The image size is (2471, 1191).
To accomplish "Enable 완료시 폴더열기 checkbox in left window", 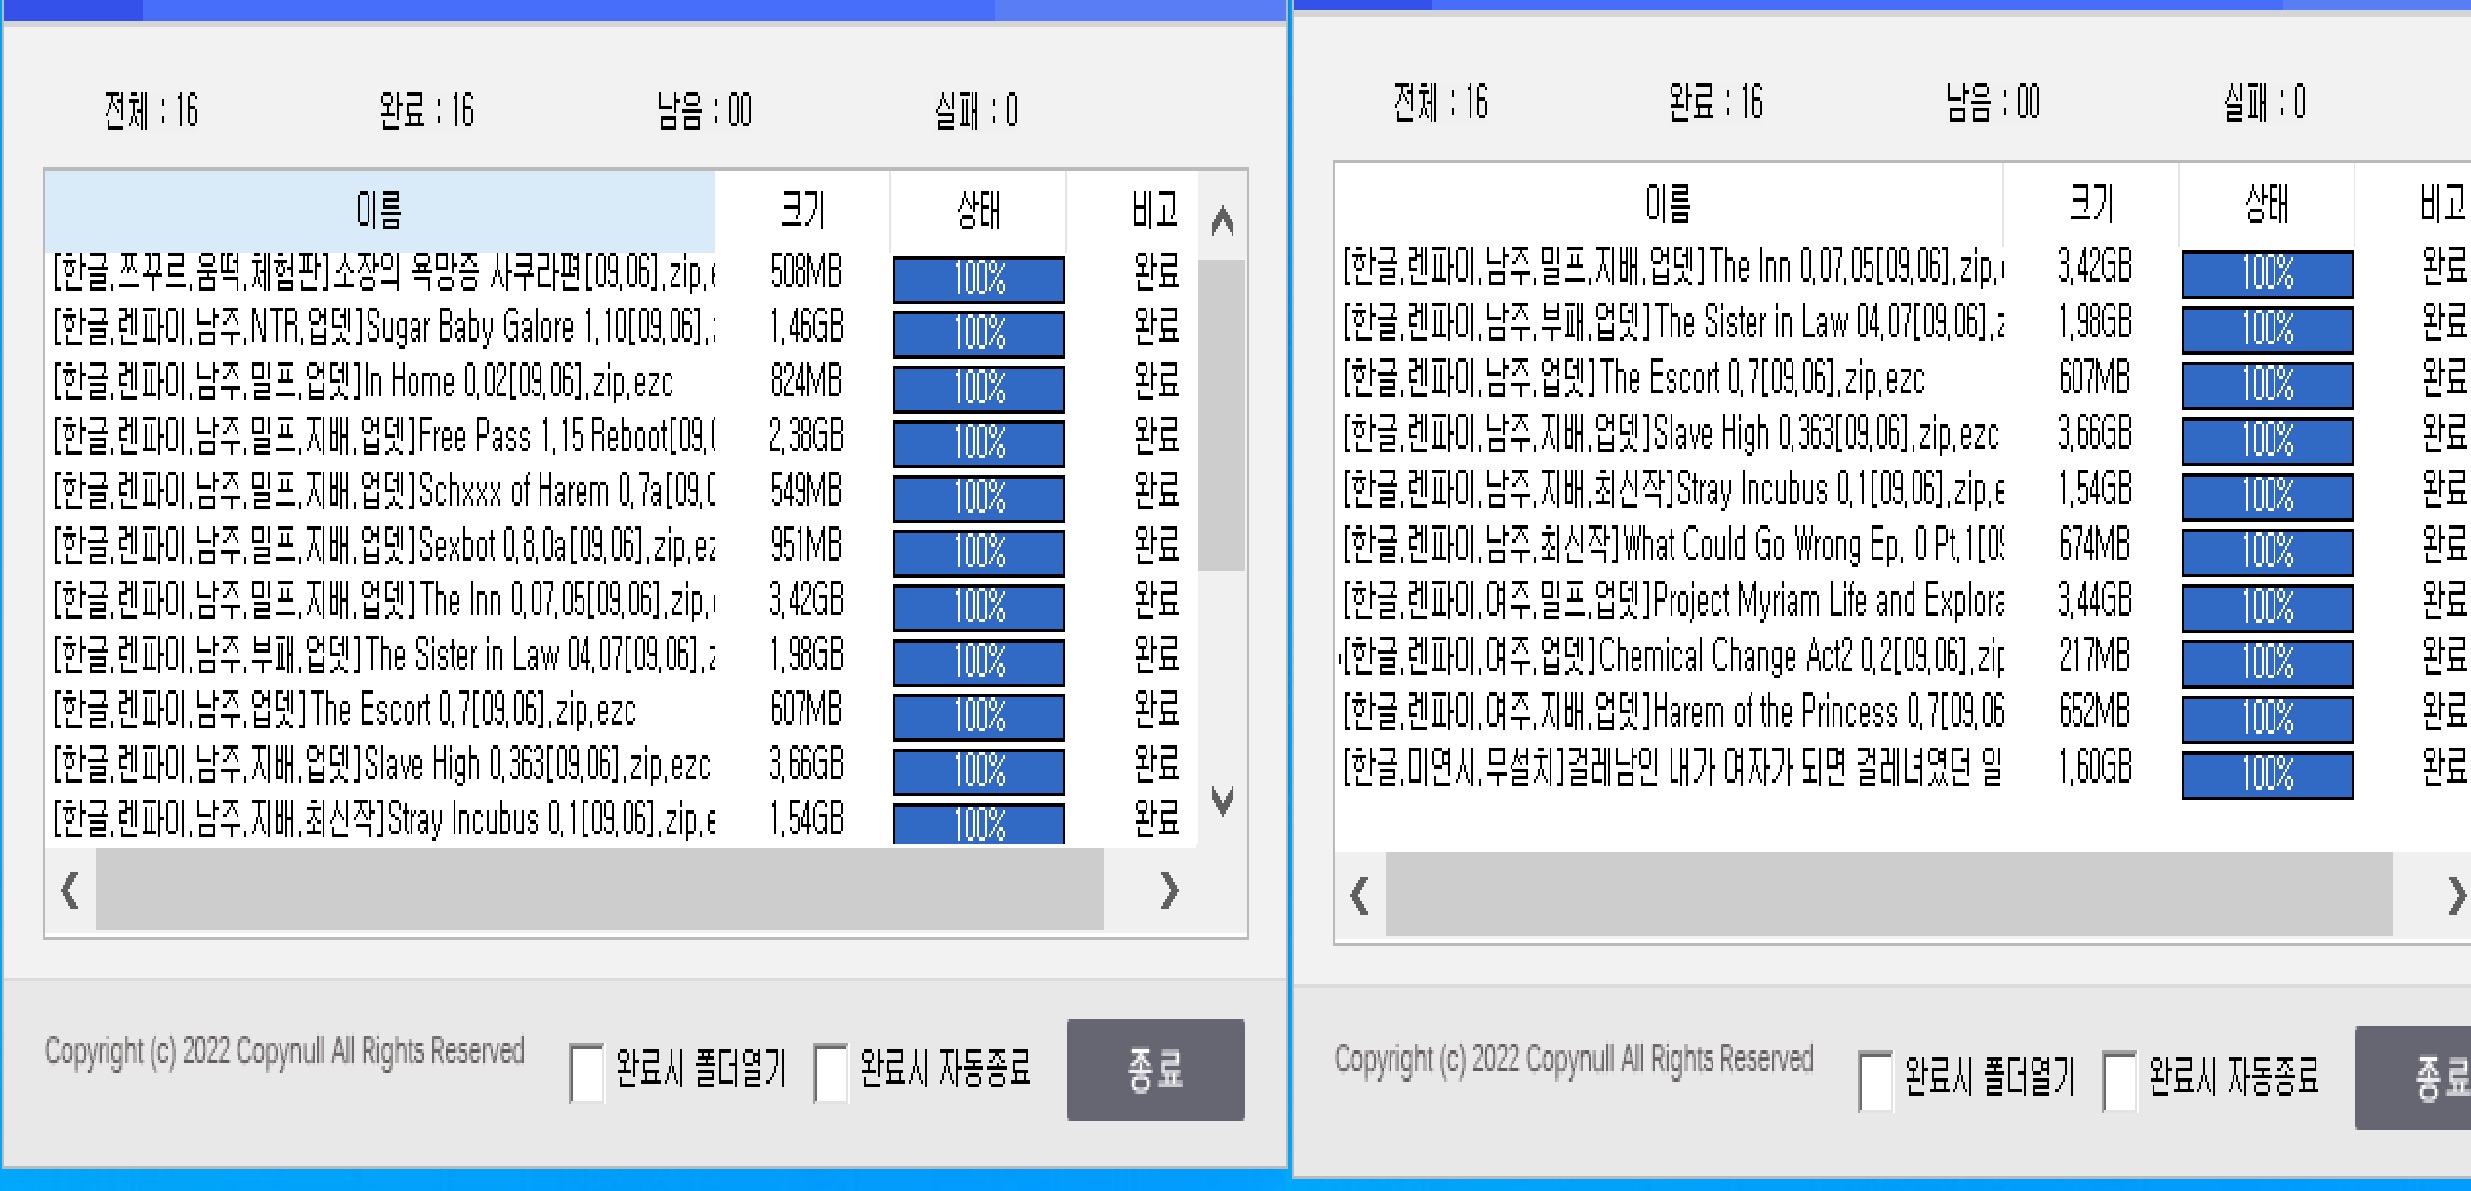I will (x=586, y=1072).
